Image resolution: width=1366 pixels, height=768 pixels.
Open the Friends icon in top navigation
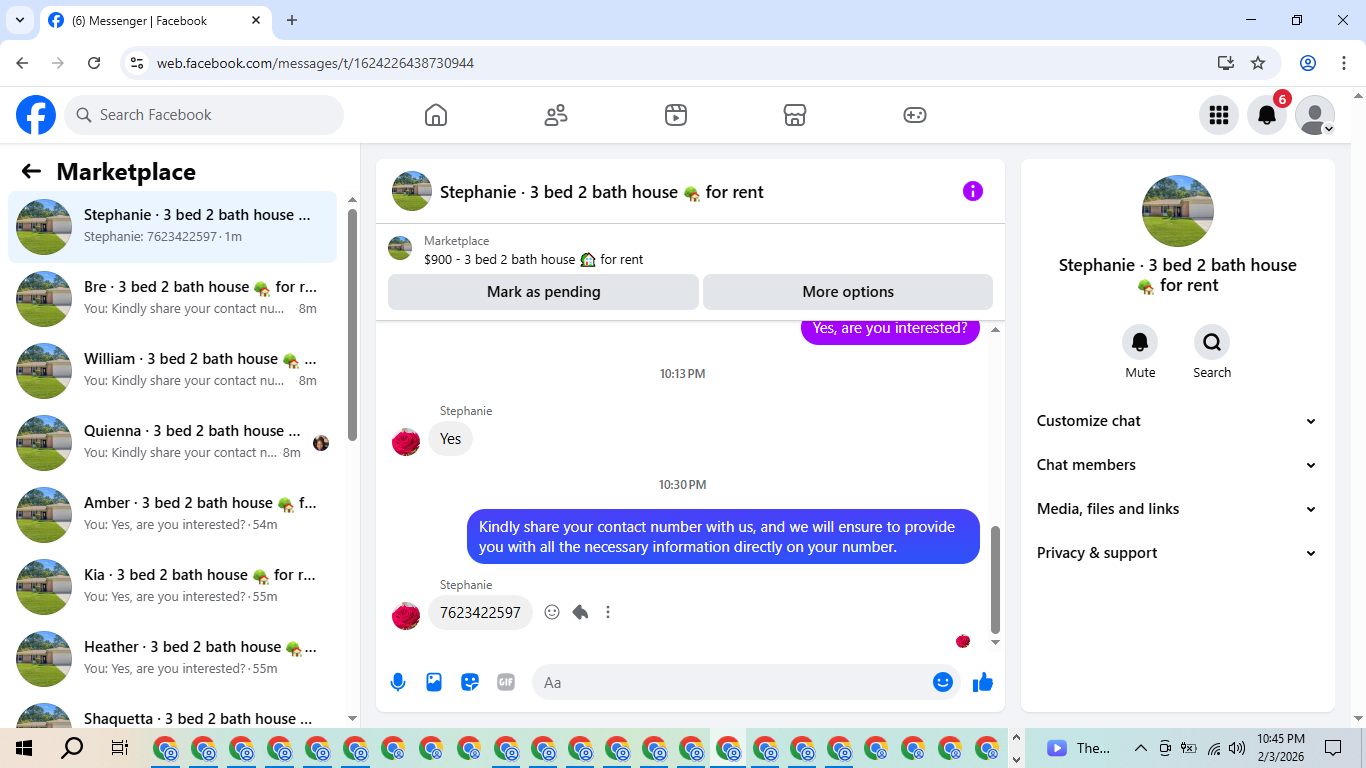pos(556,115)
